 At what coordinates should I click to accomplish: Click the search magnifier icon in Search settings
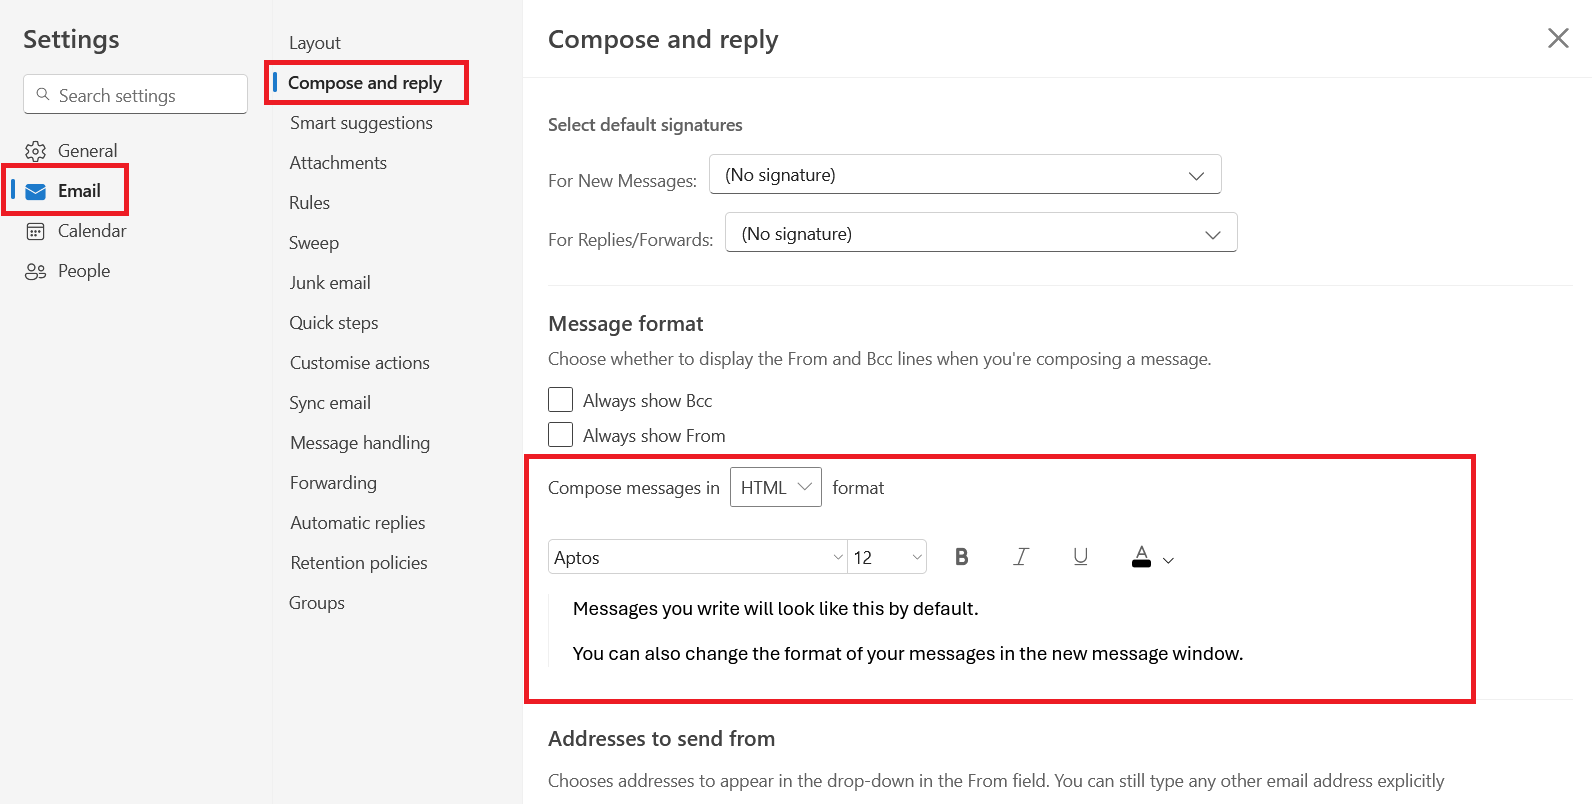[43, 94]
